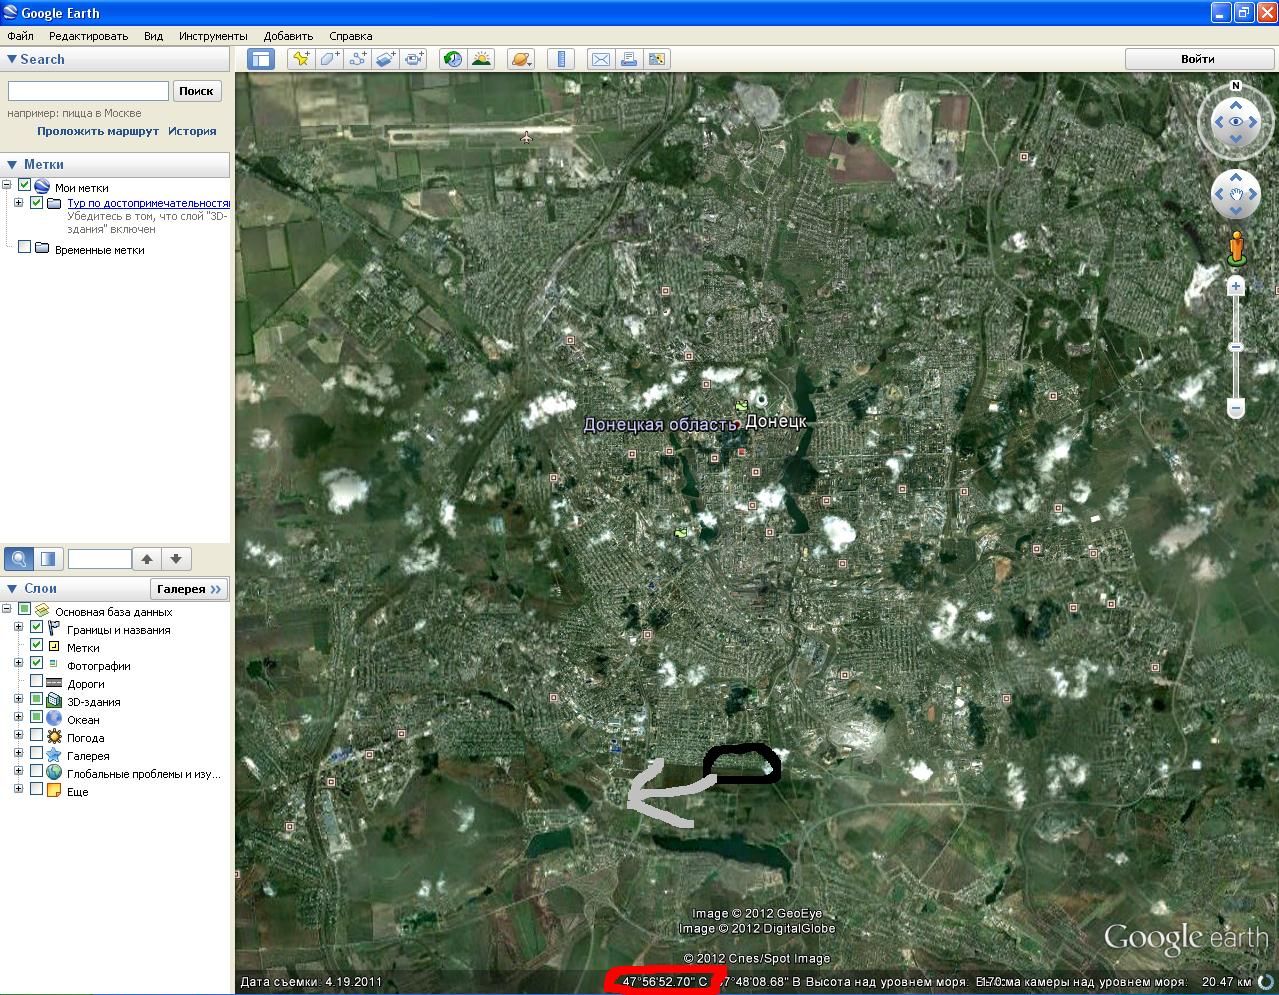Toggle sunlight across the landscape icon
1279x995 pixels.
pyautogui.click(x=481, y=59)
